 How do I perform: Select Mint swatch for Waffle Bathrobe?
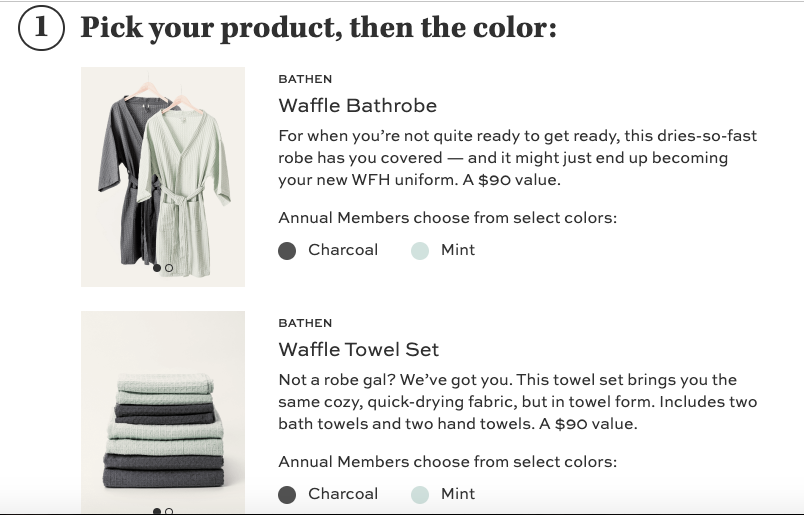tap(420, 251)
